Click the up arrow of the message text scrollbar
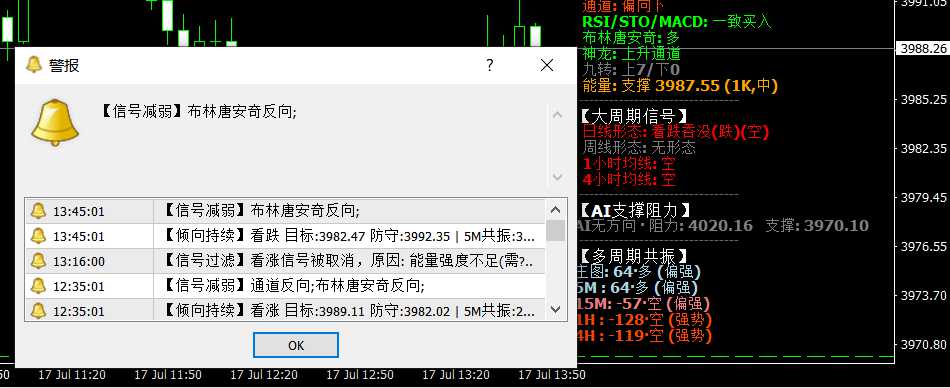Viewport: 950px width, 388px height. (557, 115)
